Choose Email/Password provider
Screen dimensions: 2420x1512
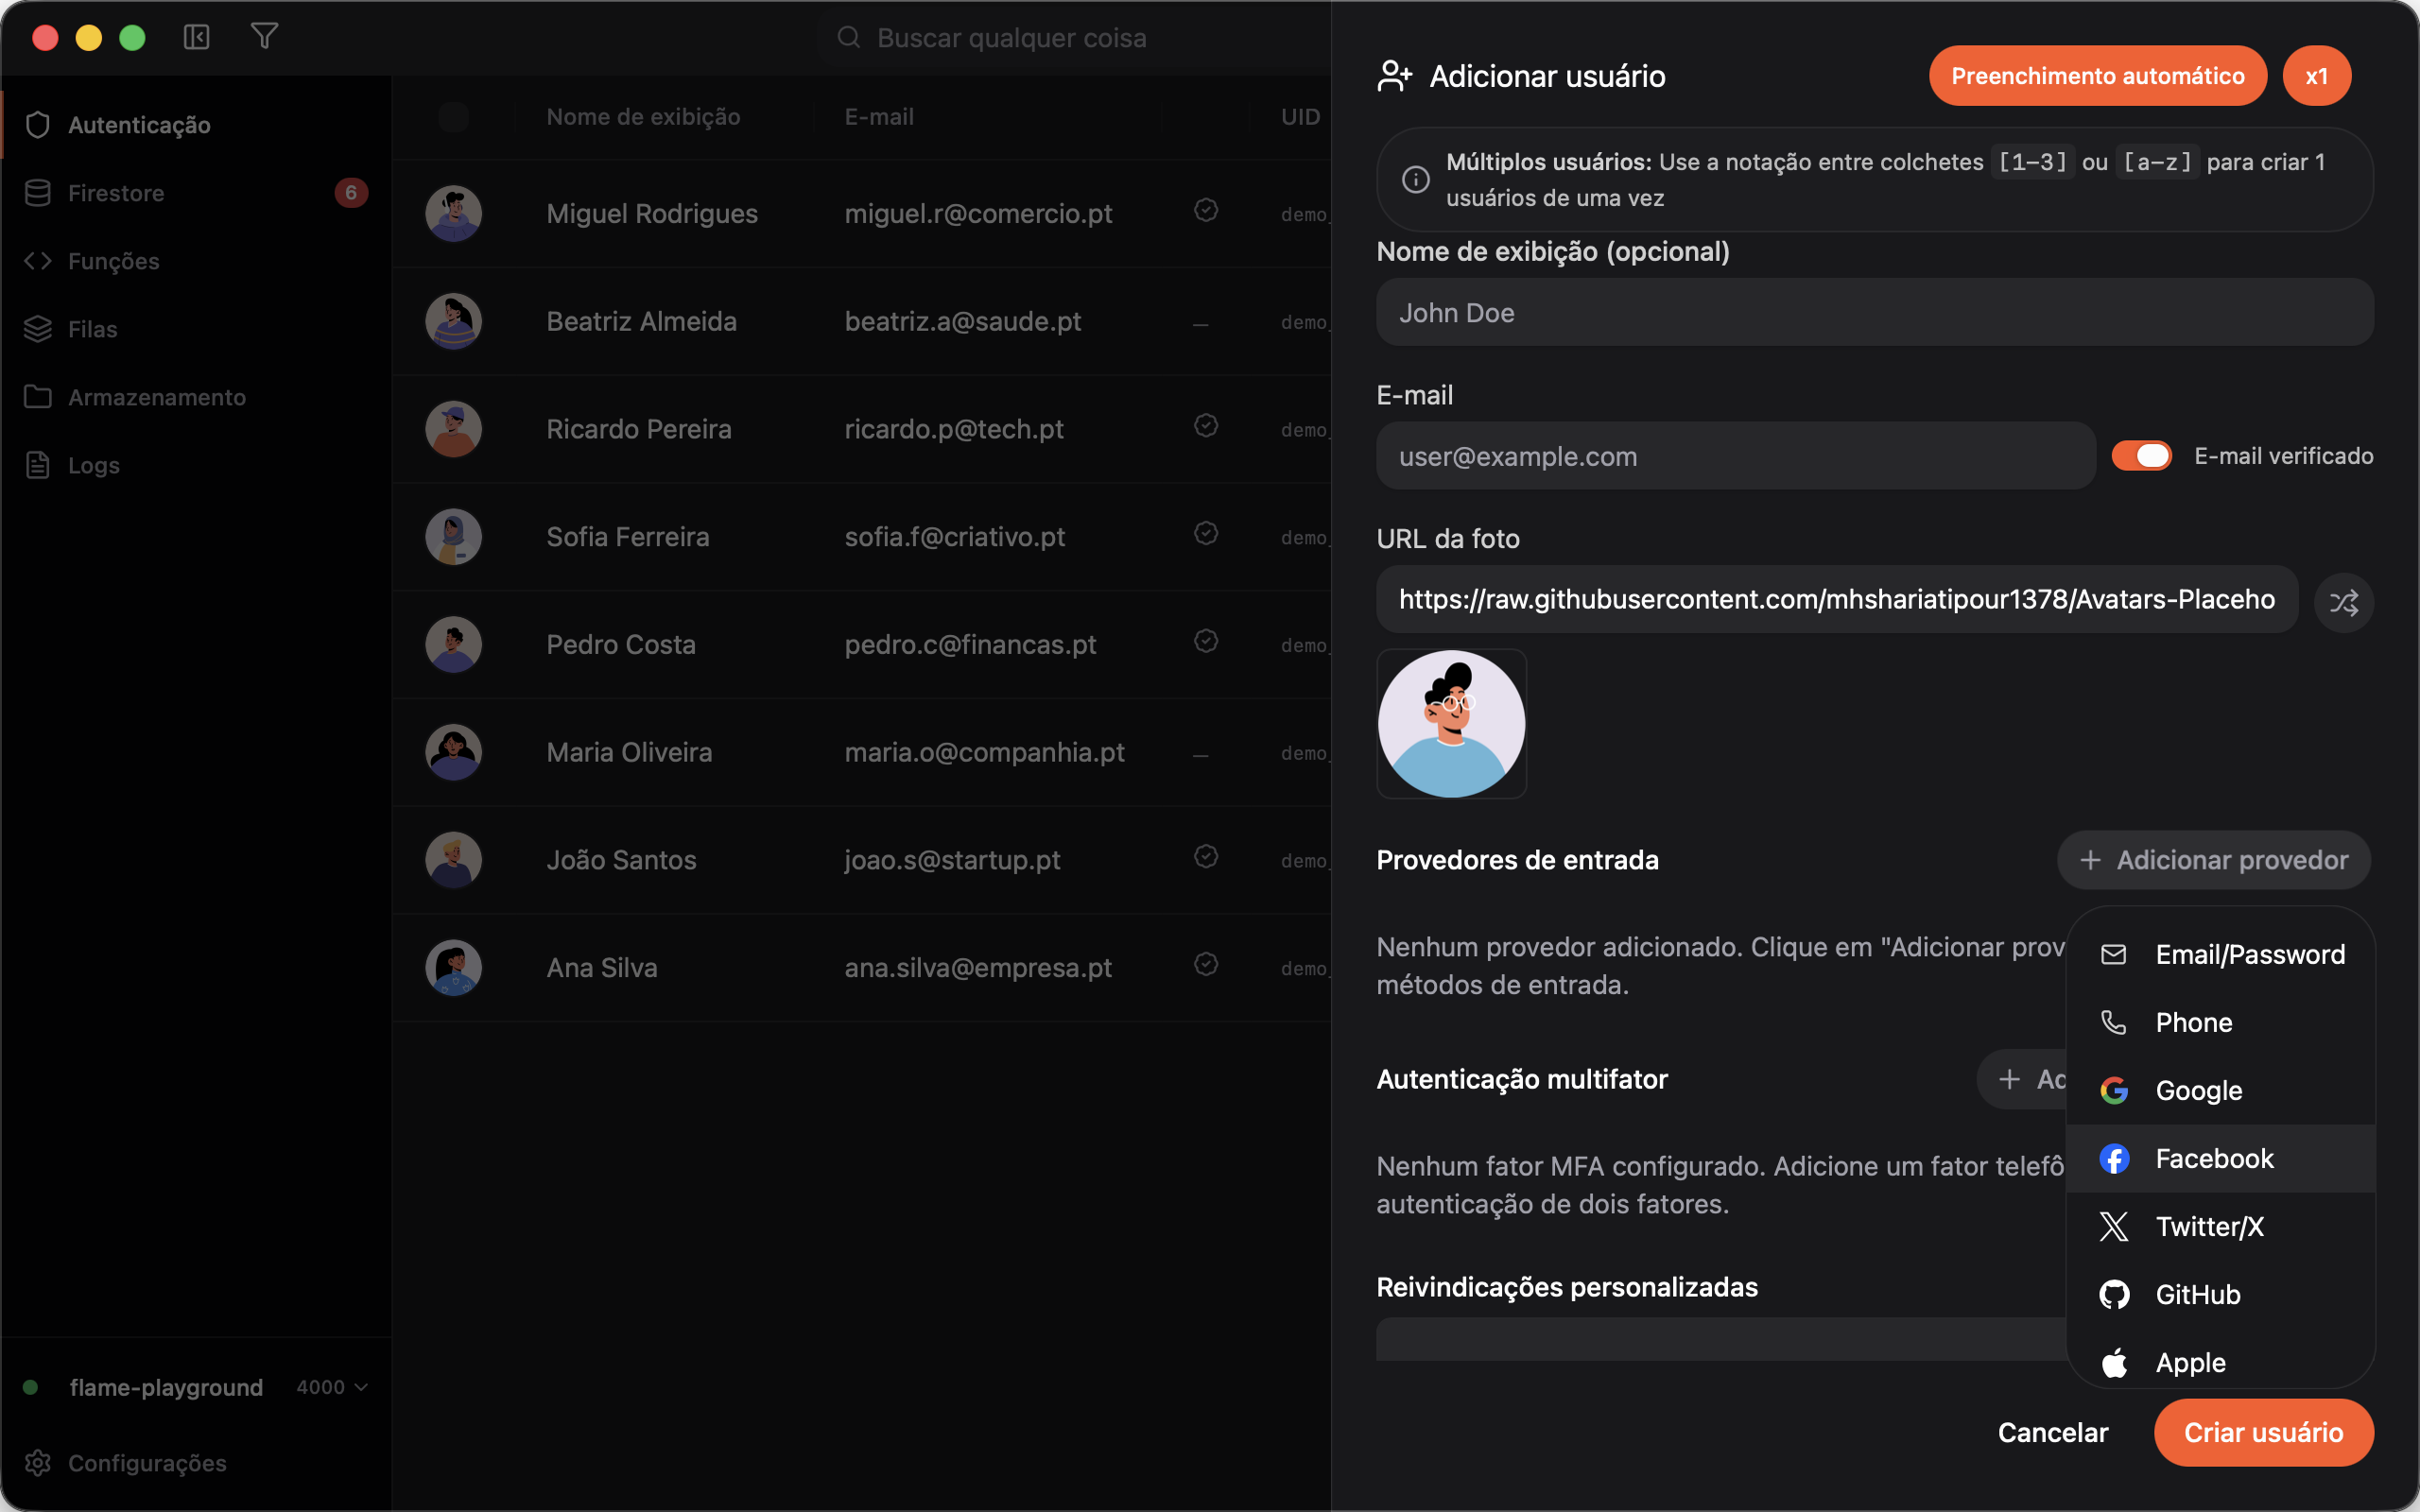click(x=2221, y=955)
